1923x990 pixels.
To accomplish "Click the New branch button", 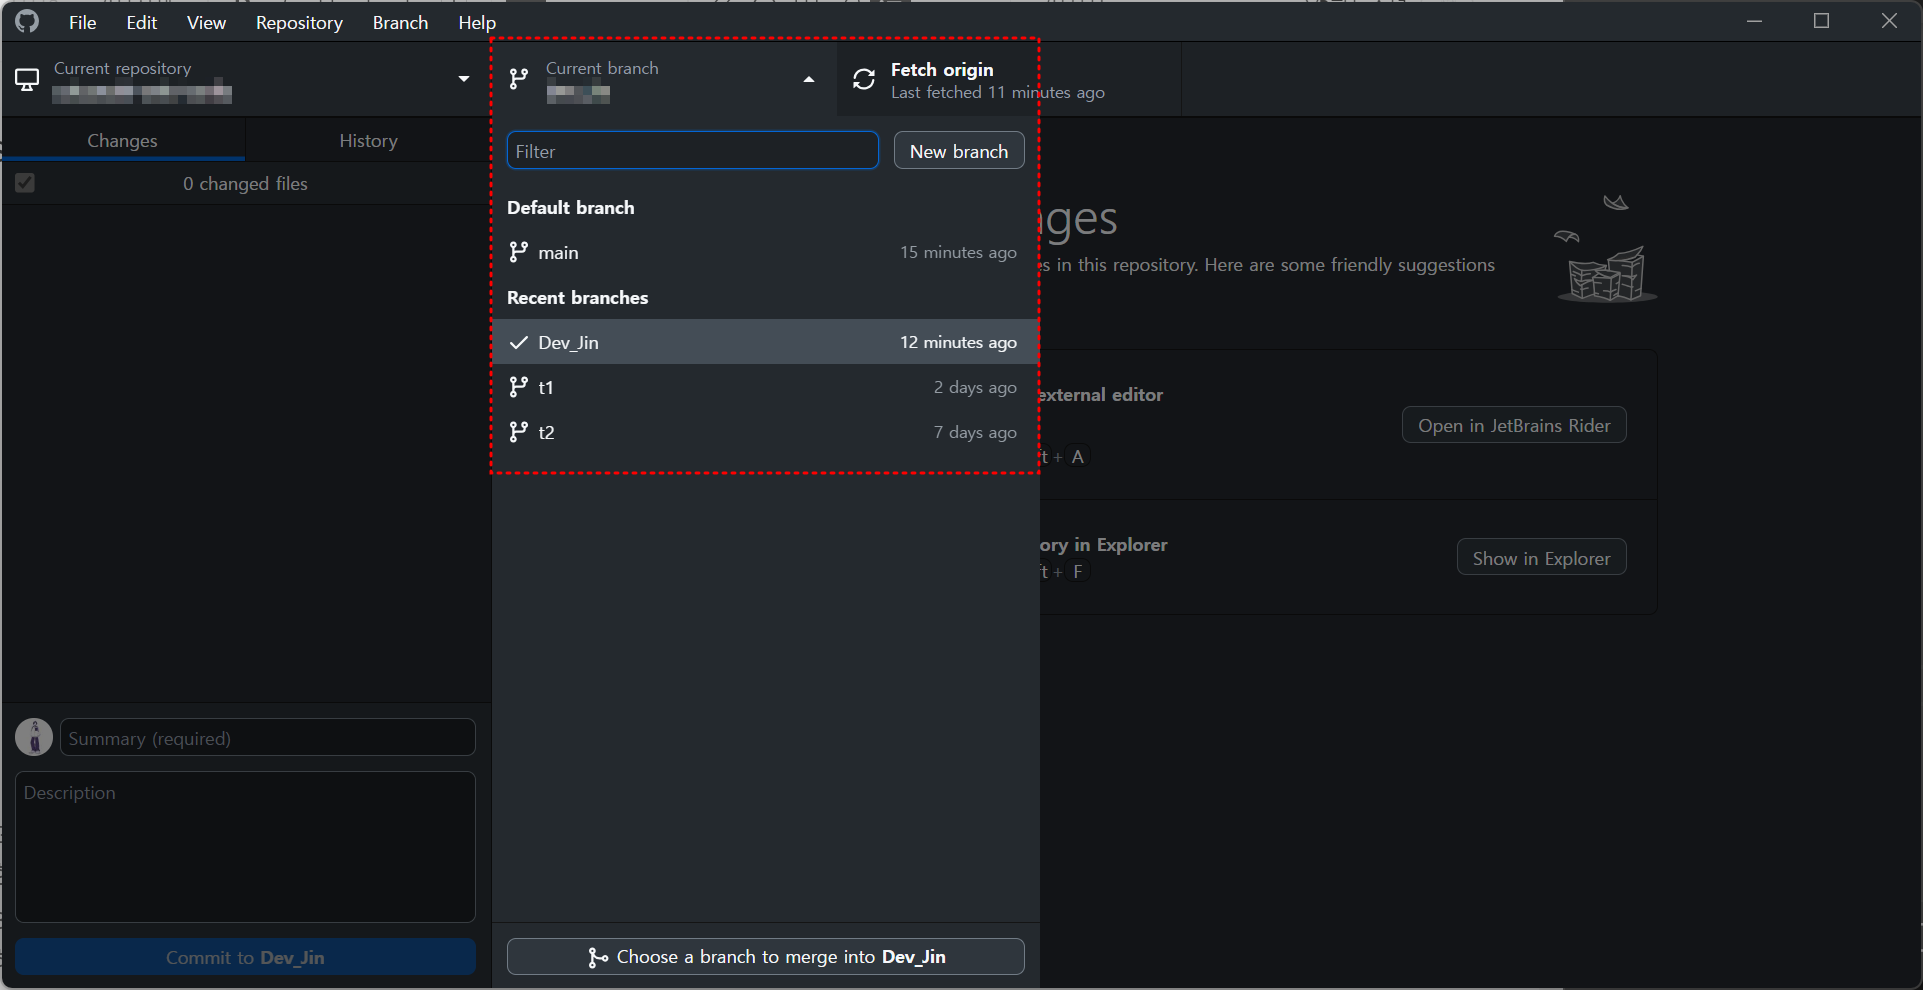I will [x=957, y=150].
